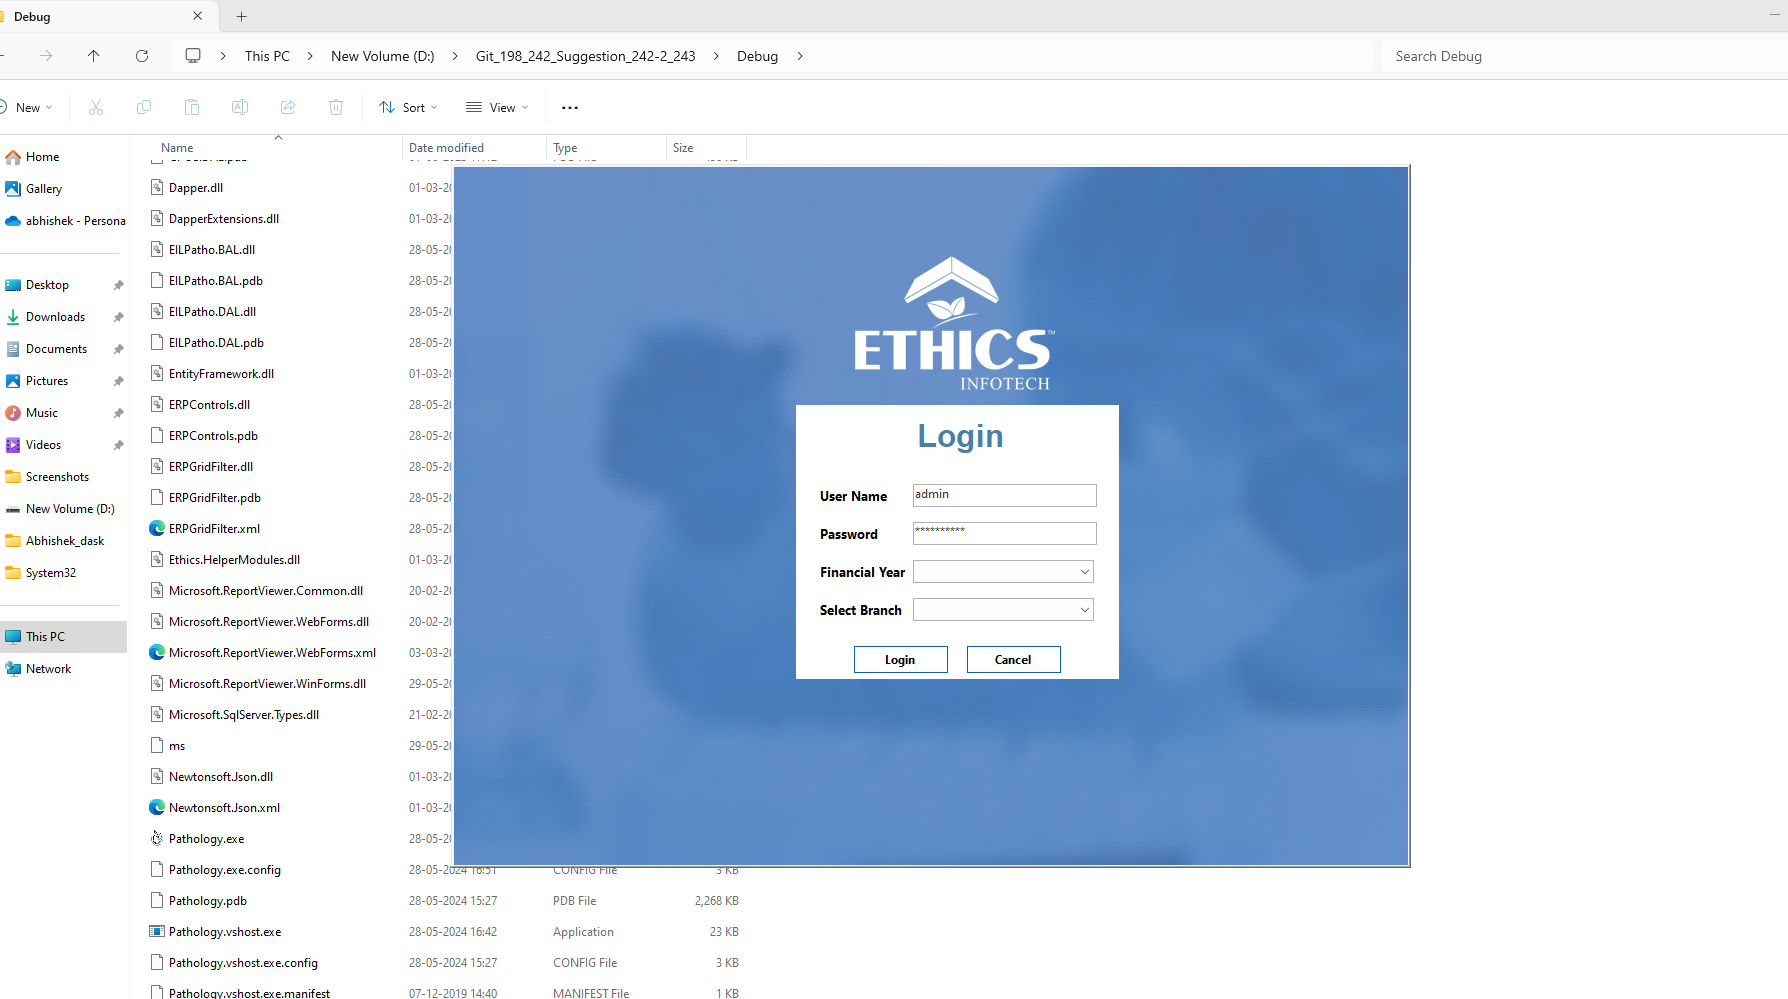Viewport: 1788px width, 999px height.
Task: Select Downloads in the navigation pane
Action: (x=55, y=317)
